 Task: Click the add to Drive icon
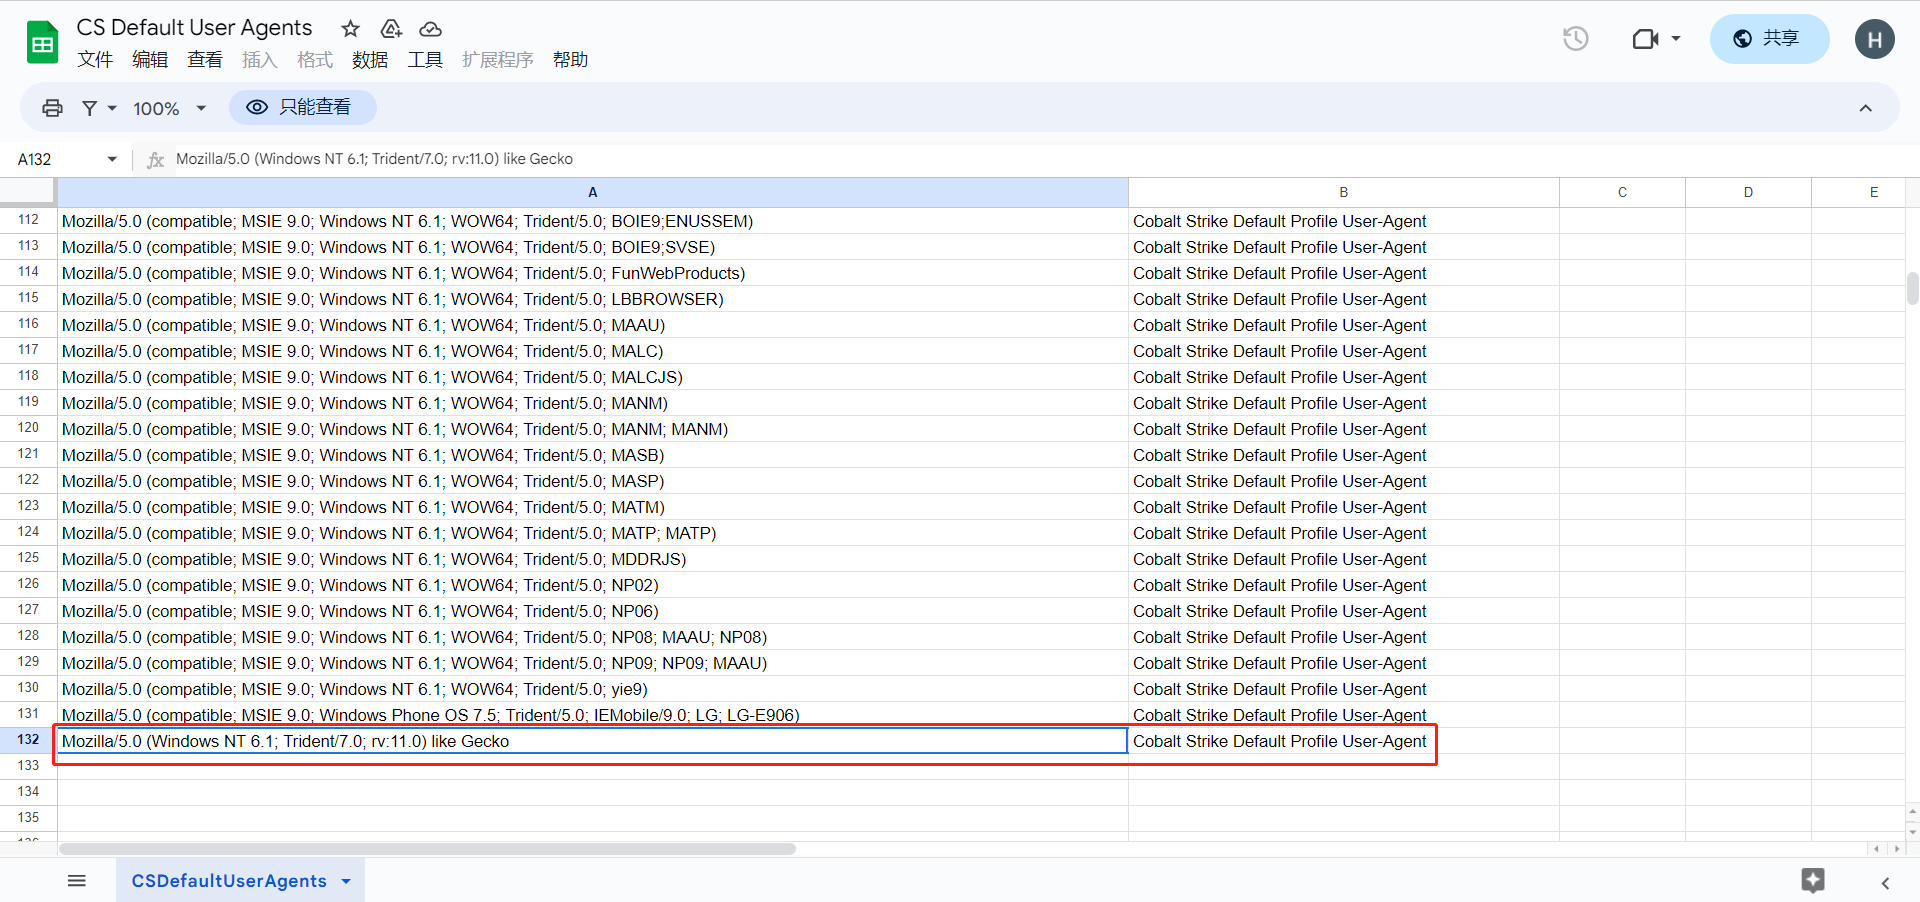tap(391, 29)
